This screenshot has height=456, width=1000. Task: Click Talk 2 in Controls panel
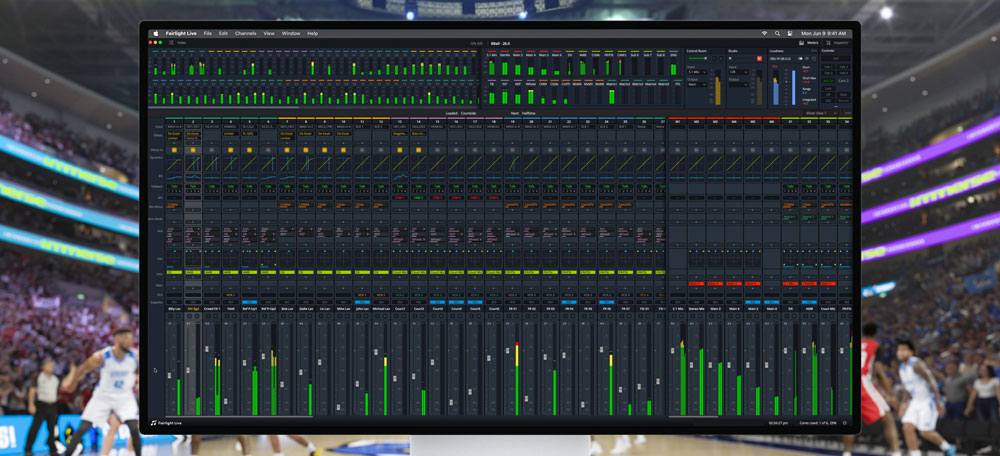tap(843, 66)
